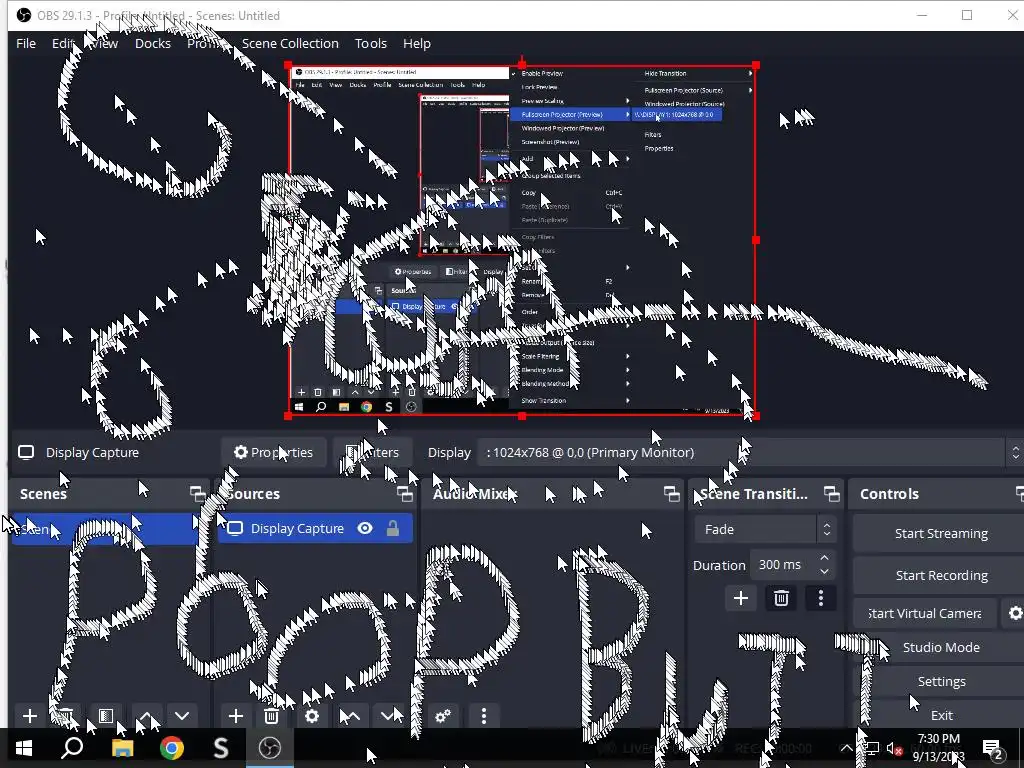Open the File menu
1024x768 pixels.
click(26, 43)
